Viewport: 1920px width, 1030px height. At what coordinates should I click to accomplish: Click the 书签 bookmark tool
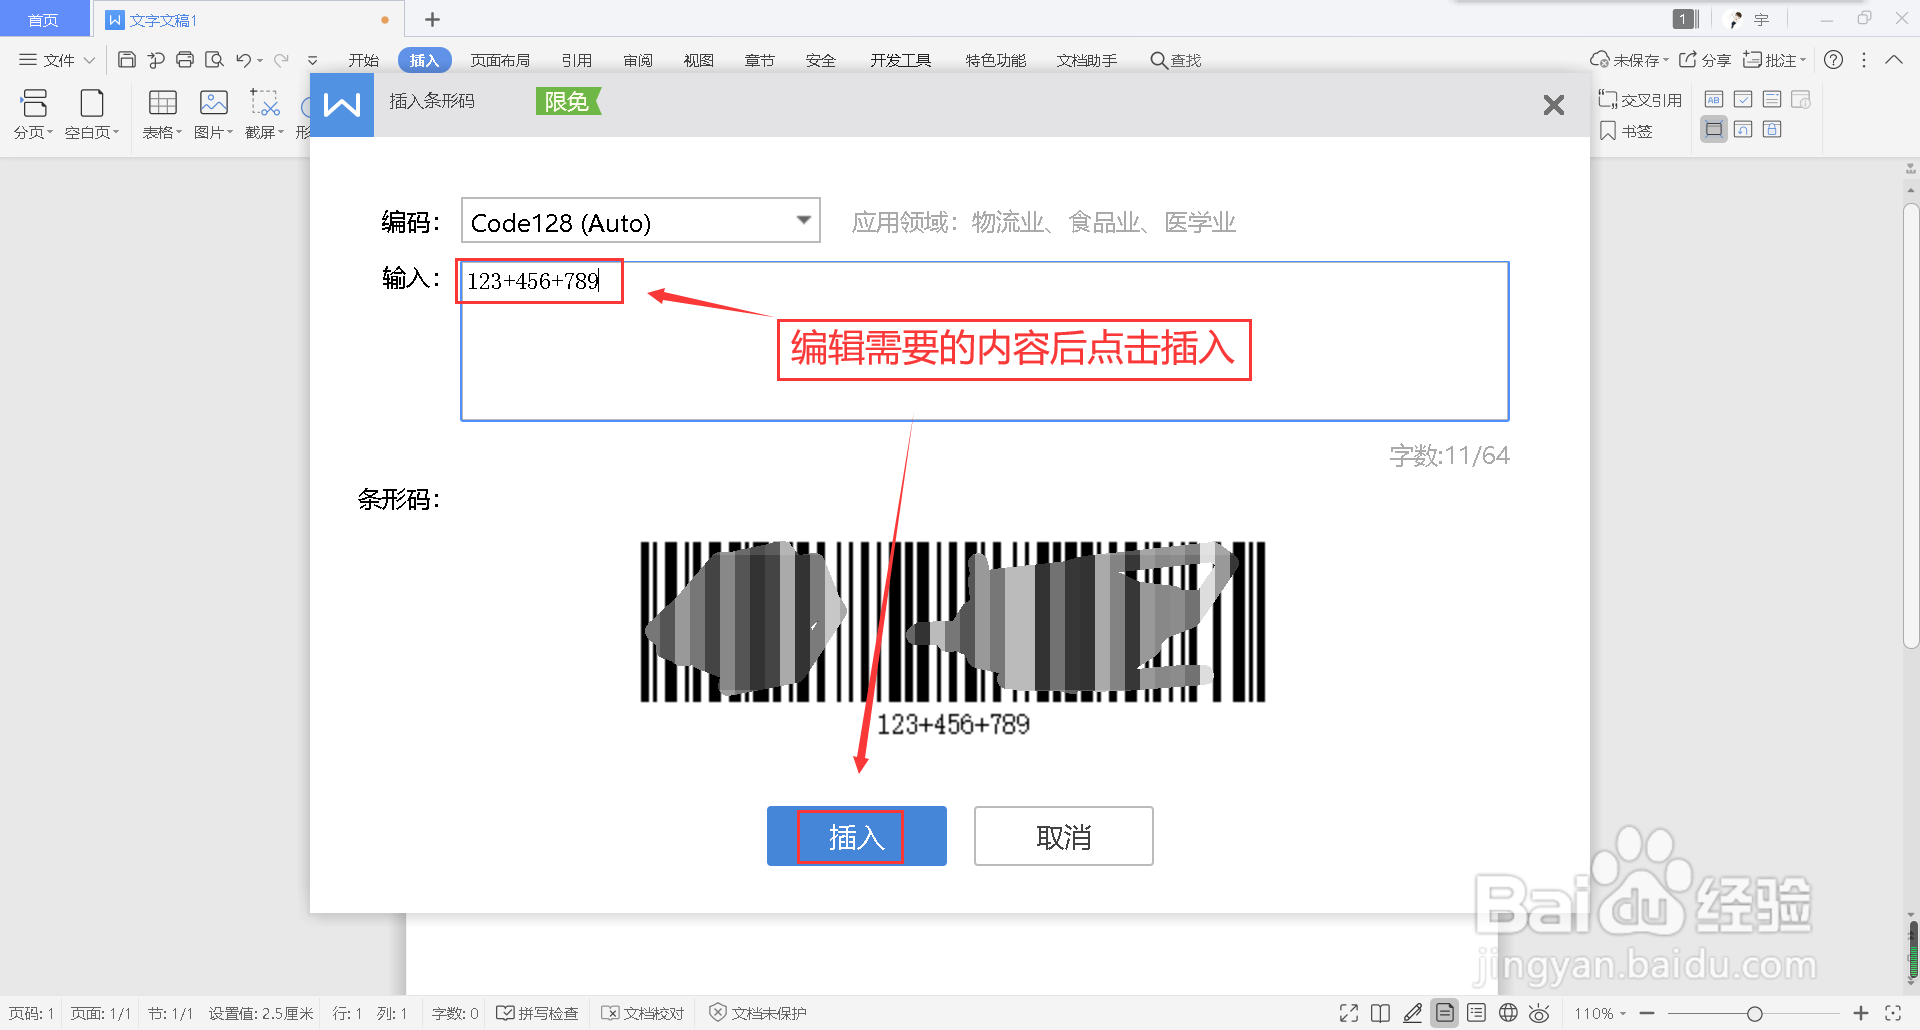[1626, 131]
